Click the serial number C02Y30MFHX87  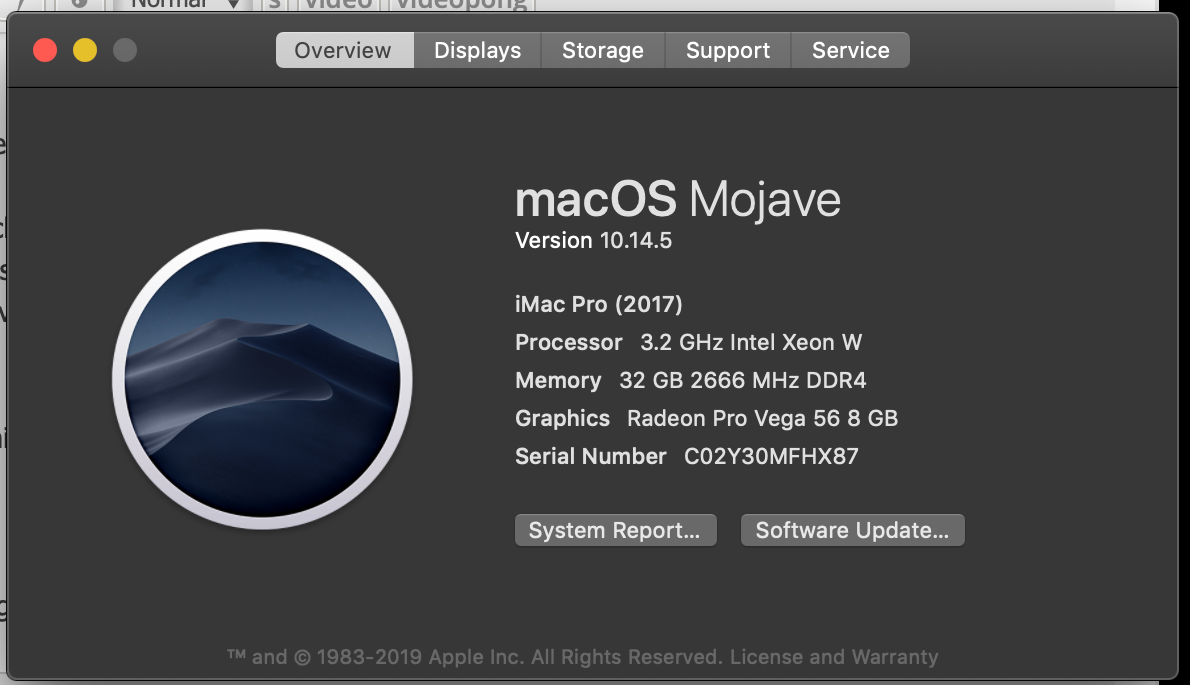coord(771,457)
